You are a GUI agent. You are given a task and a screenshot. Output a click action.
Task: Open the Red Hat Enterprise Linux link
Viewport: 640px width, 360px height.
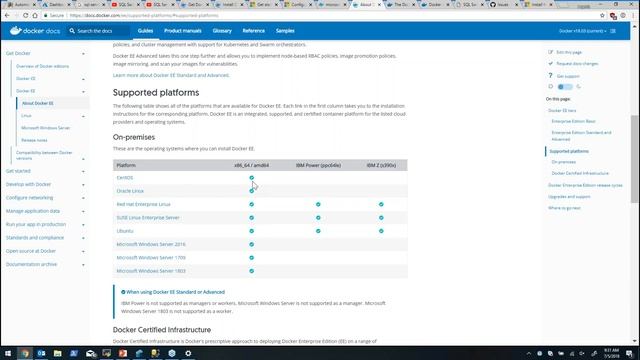pos(143,204)
